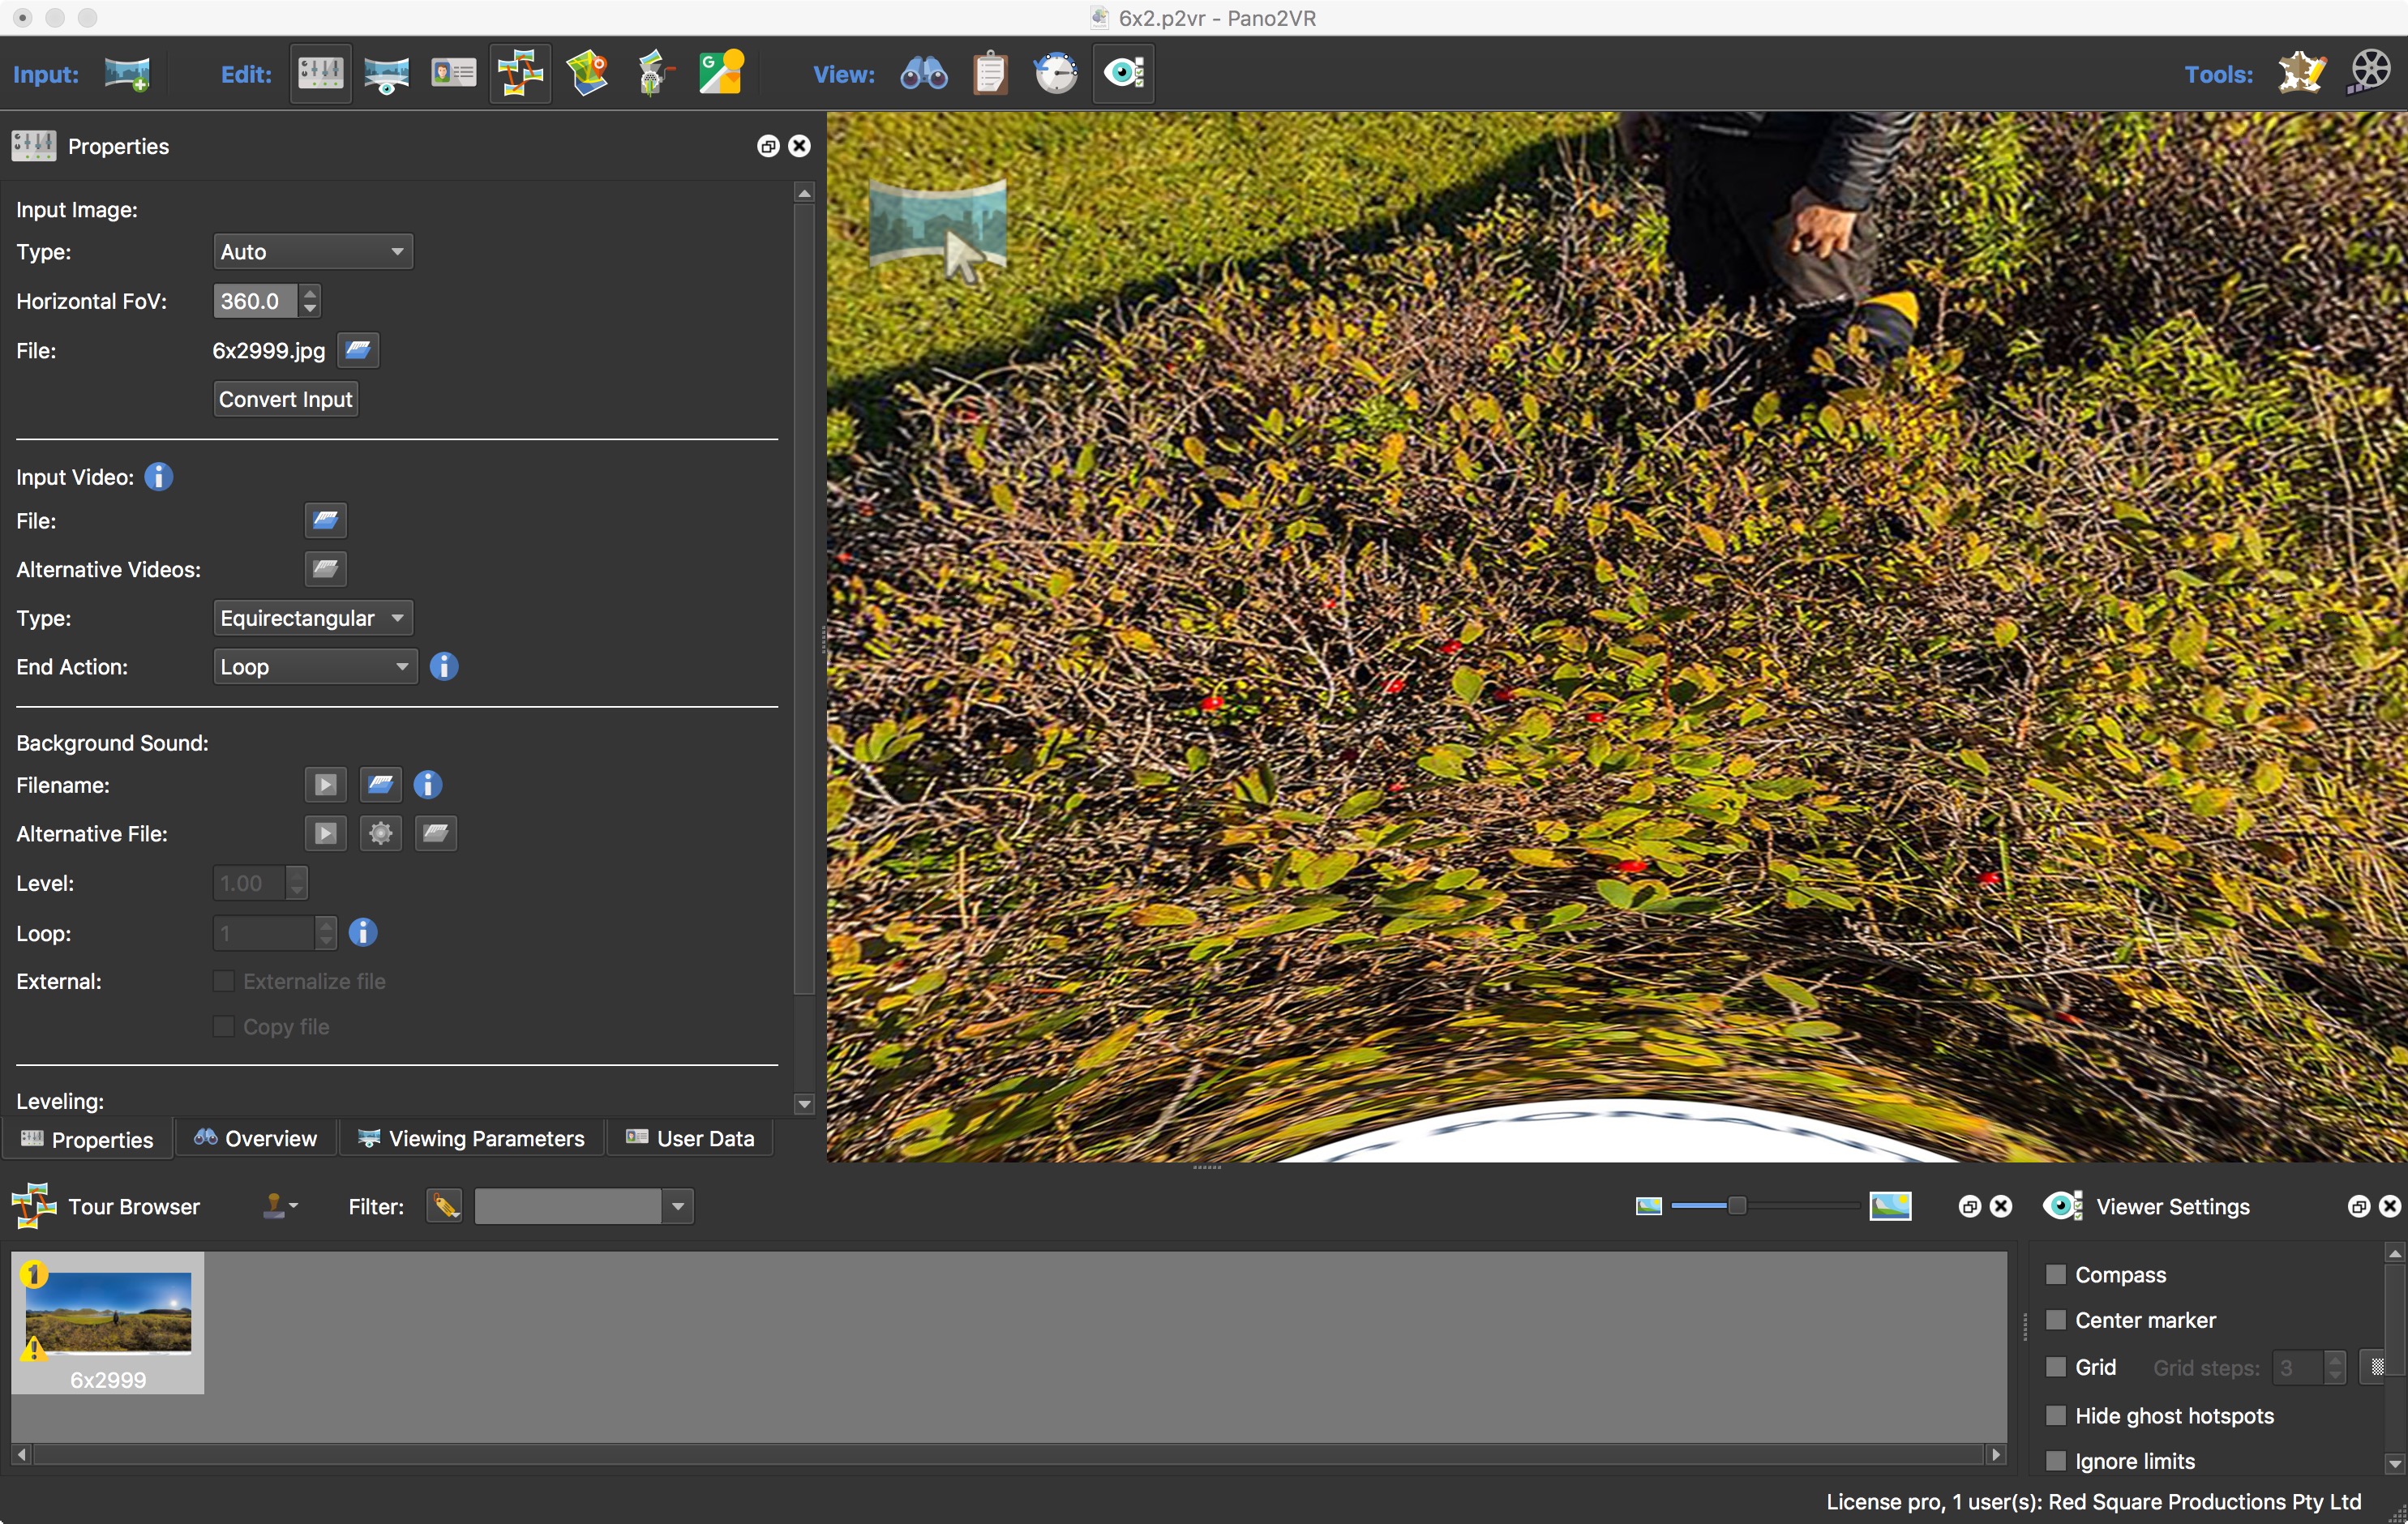The image size is (2408, 1524).
Task: Toggle the Tour Browser toolbar icon
Action: tap(520, 74)
